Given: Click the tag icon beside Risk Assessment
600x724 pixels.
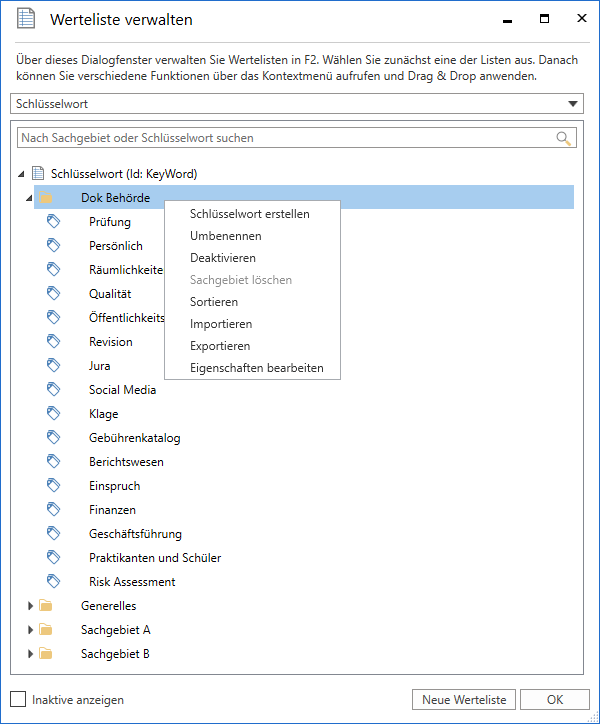Looking at the screenshot, I should click(x=54, y=582).
